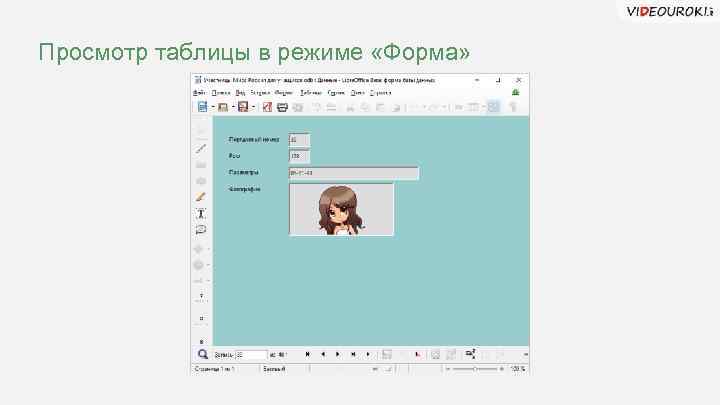Click the Export as PDF icon
Image resolution: width=720 pixels, height=405 pixels.
click(x=267, y=107)
